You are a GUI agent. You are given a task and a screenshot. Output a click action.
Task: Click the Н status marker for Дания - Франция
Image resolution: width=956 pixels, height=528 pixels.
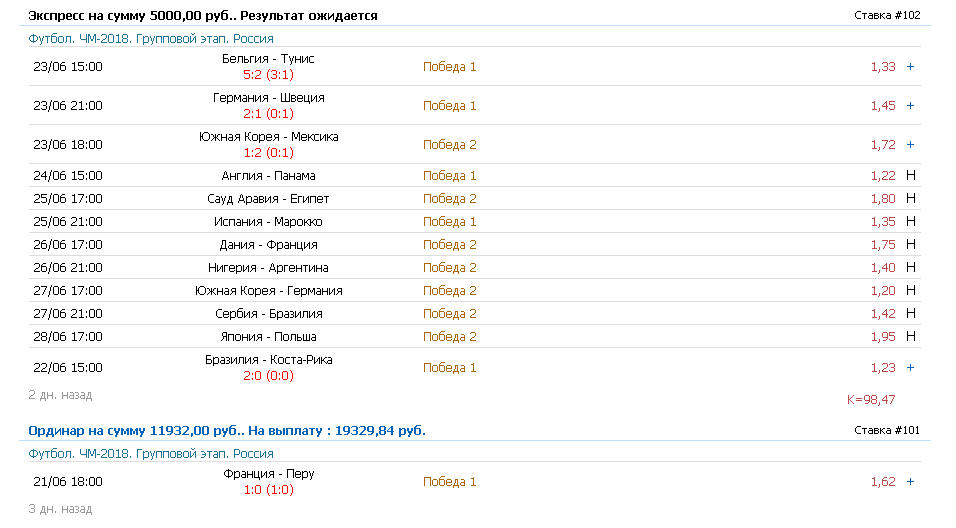(910, 245)
